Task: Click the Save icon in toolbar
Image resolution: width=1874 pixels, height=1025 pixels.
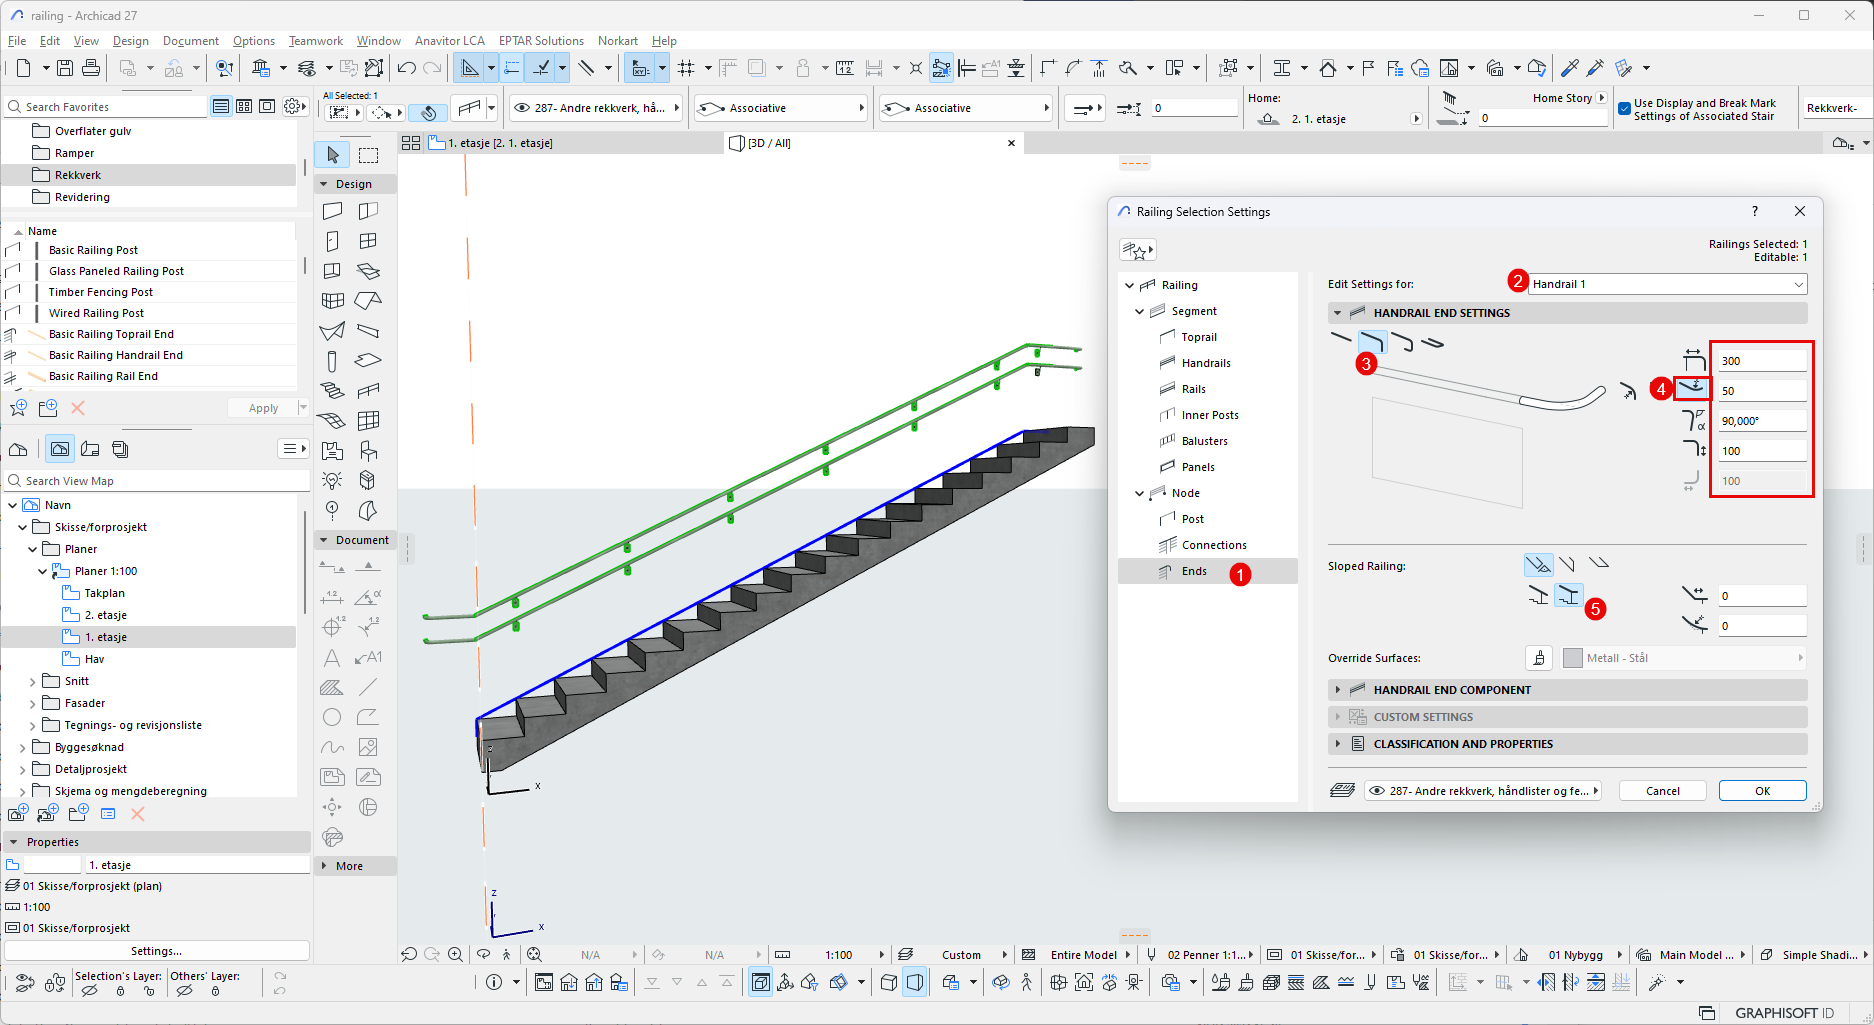Action: click(x=65, y=68)
